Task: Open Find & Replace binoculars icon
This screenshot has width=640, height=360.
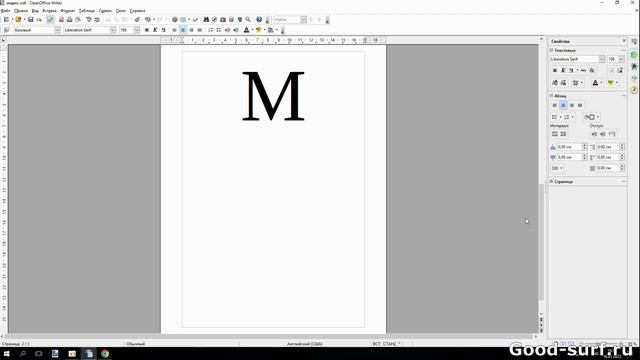Action: tap(206, 20)
